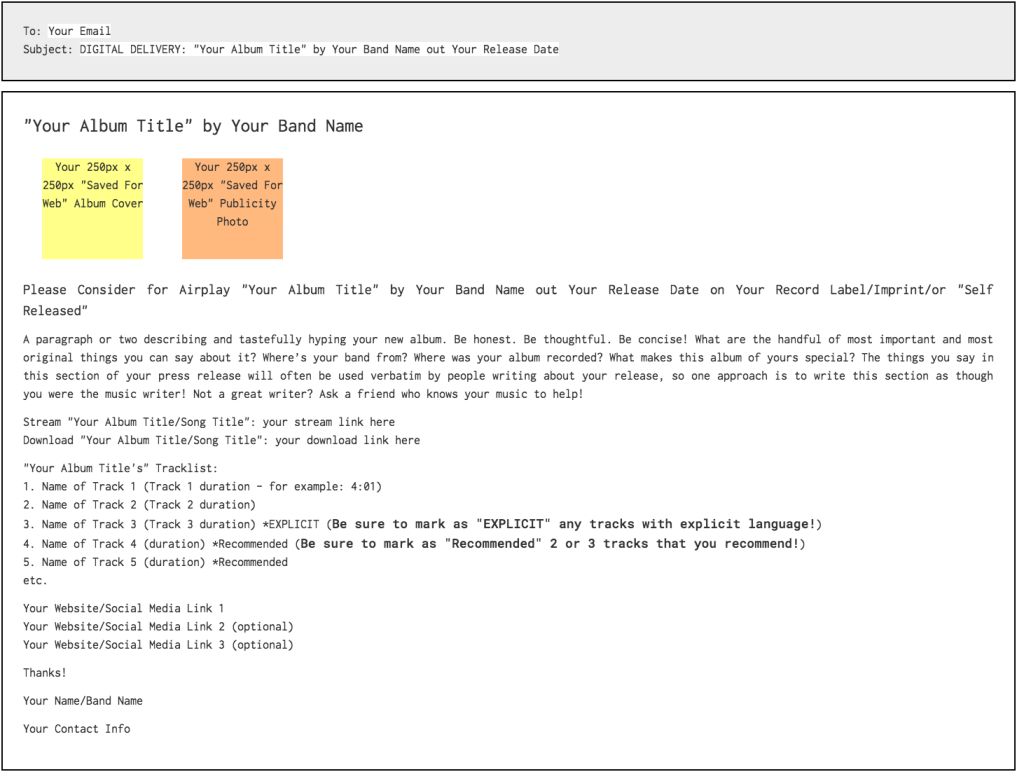Click the heading "Your Album Title" by Your Band Name
This screenshot has width=1024, height=772.
coord(193,126)
